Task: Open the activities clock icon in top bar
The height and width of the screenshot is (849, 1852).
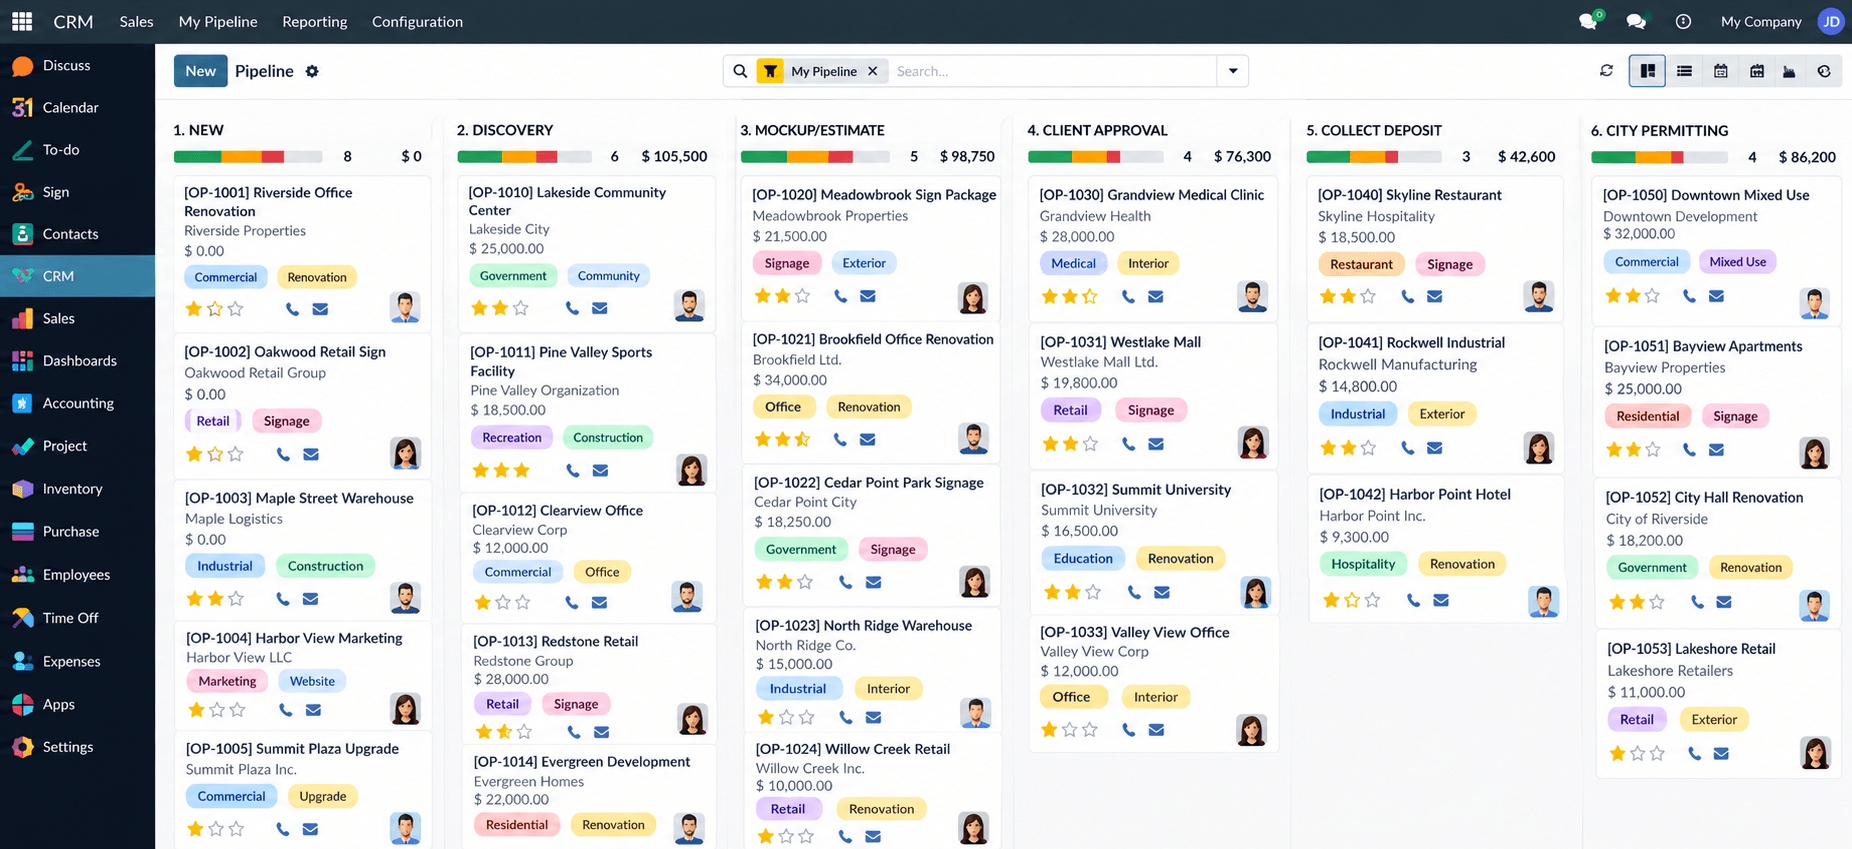Action: 1683,21
